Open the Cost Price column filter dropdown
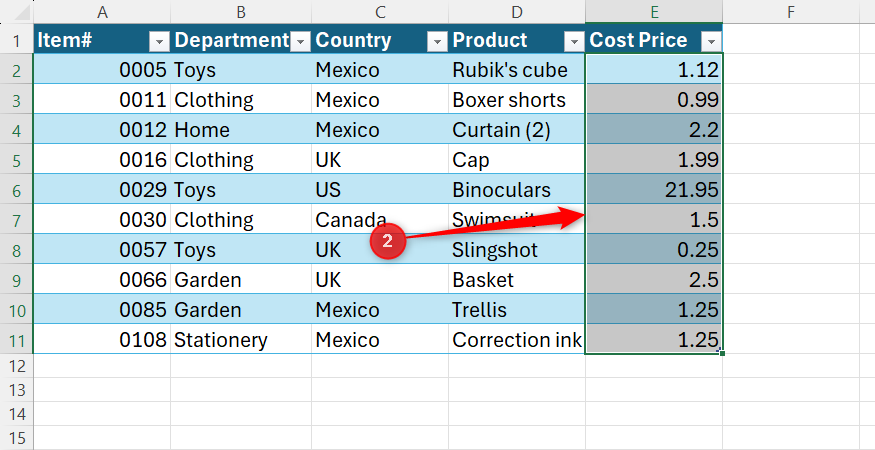875x450 pixels. pyautogui.click(x=711, y=41)
